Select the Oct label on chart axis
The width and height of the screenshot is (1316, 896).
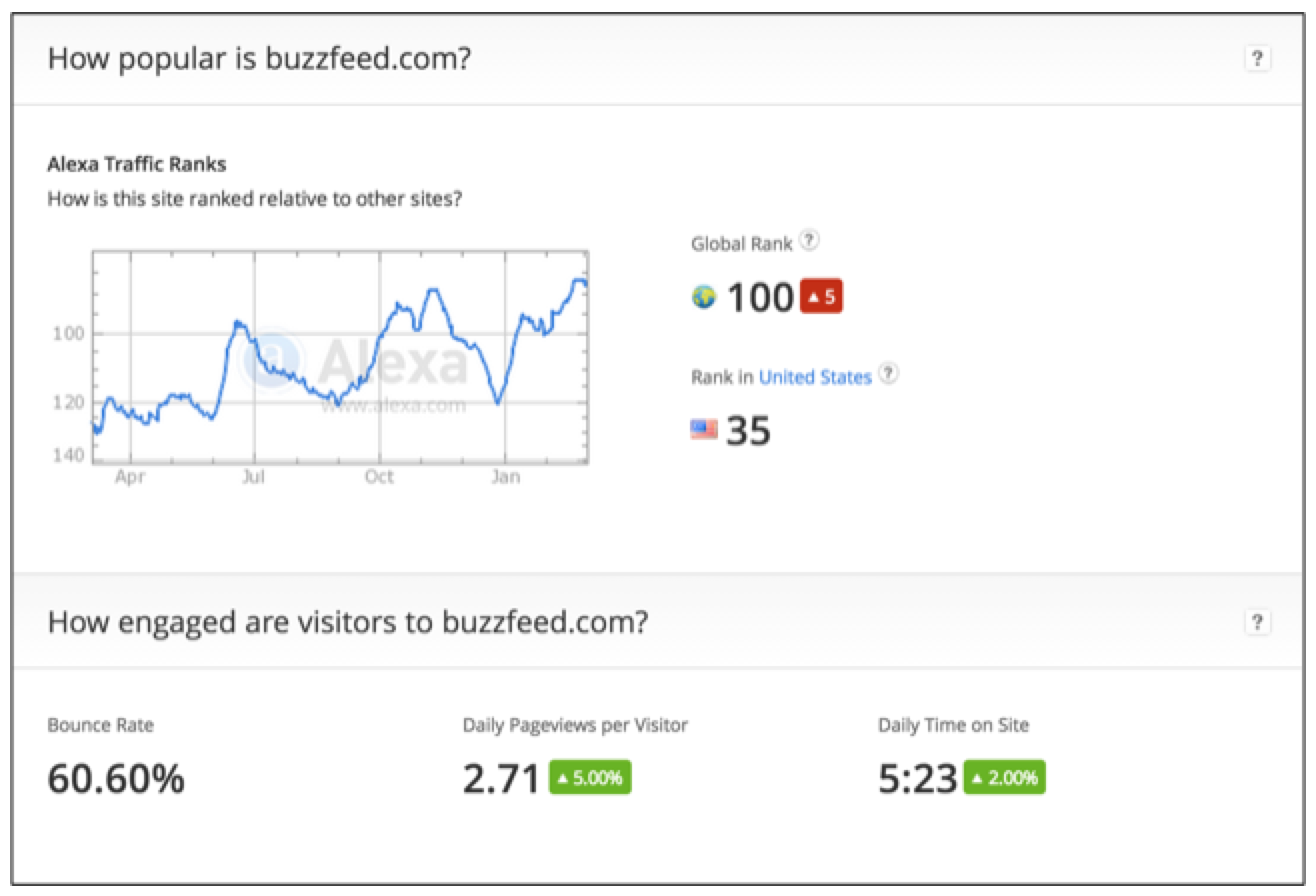(379, 478)
